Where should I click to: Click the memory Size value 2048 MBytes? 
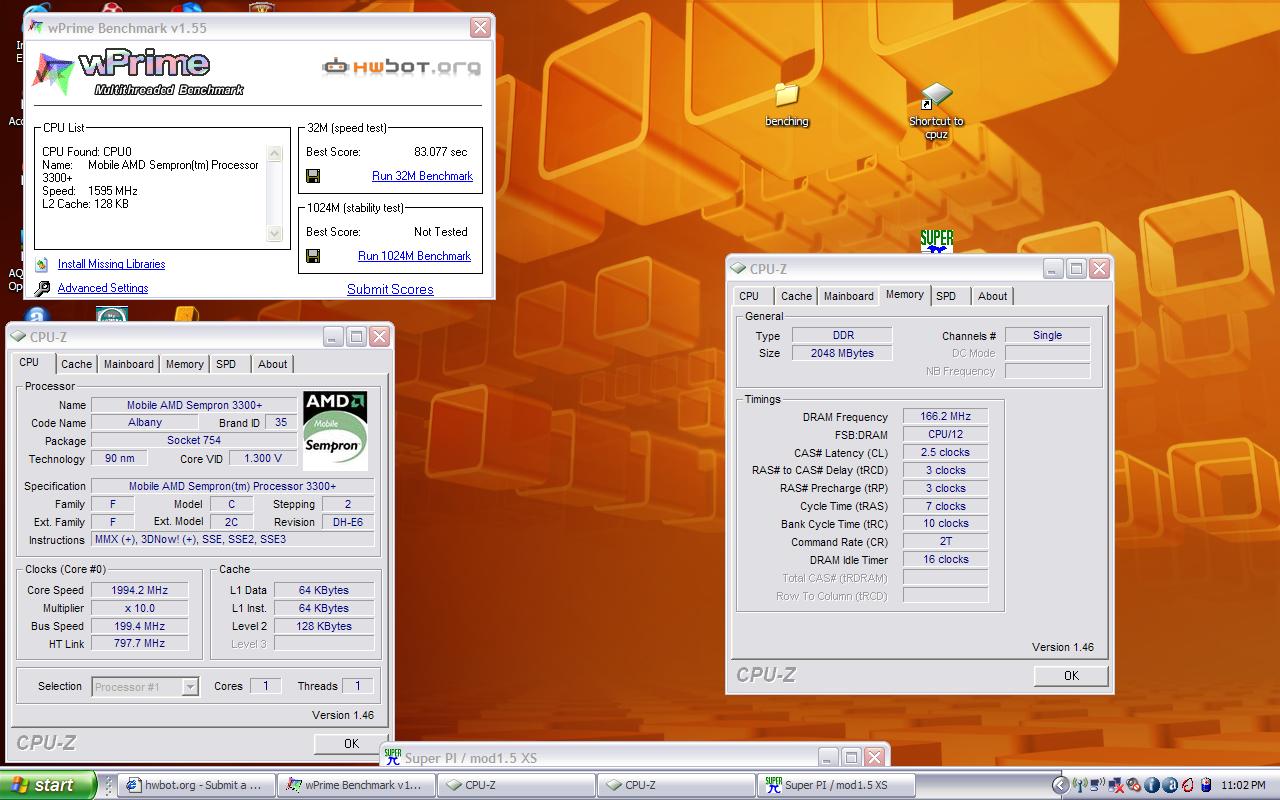pos(842,353)
